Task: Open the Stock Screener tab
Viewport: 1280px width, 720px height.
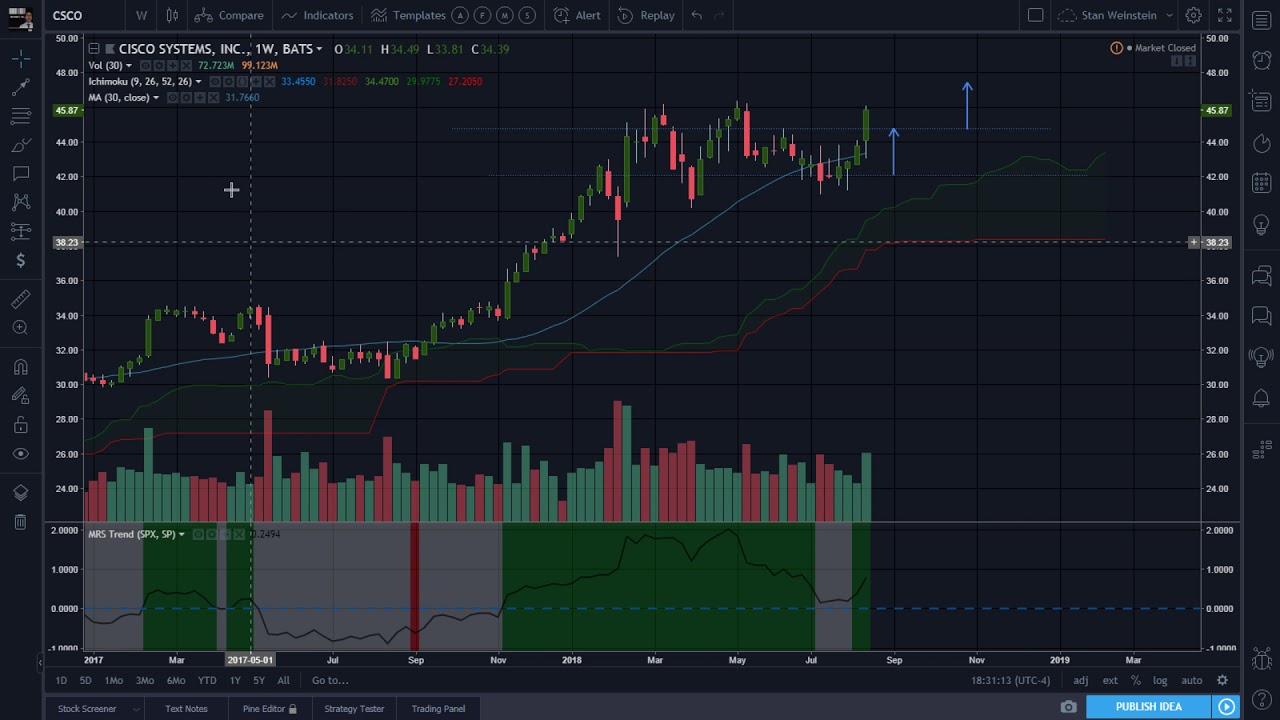Action: (x=87, y=708)
